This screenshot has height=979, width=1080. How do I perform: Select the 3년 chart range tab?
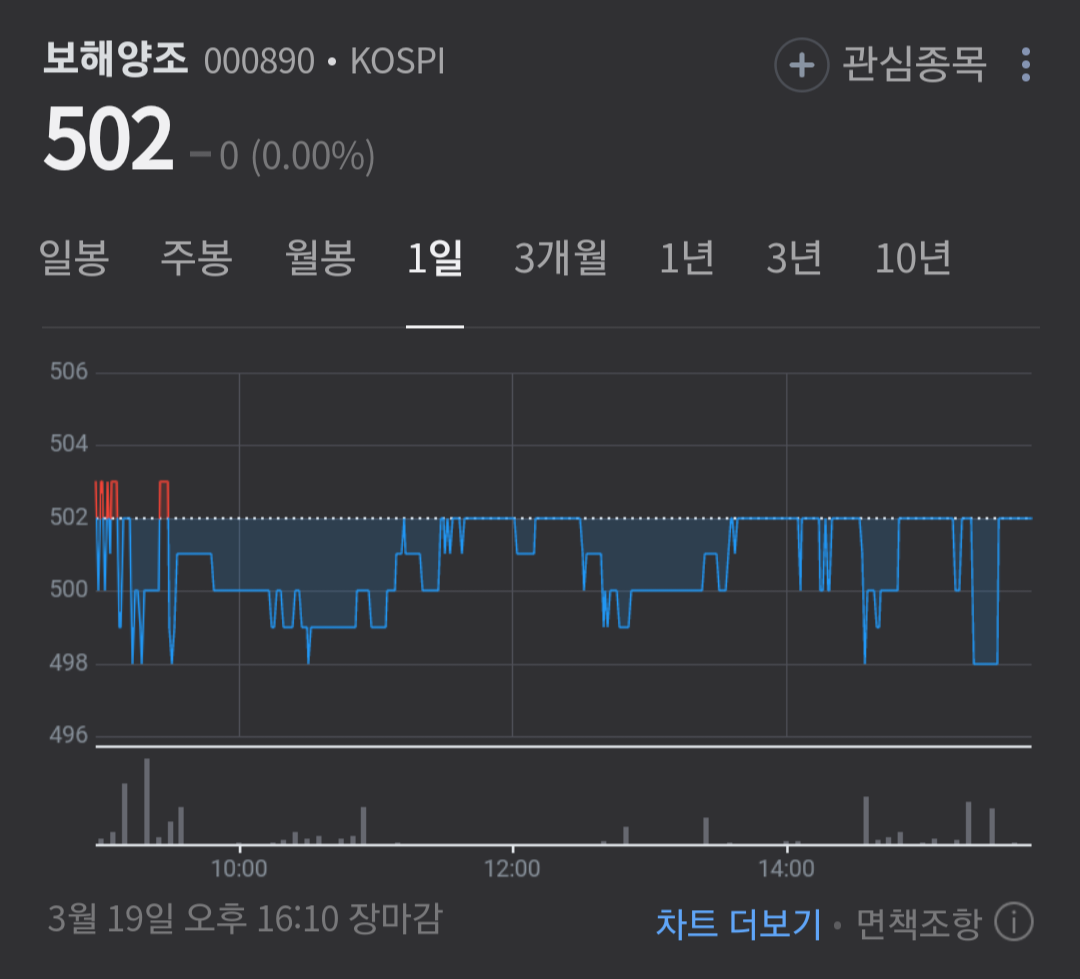coord(793,258)
